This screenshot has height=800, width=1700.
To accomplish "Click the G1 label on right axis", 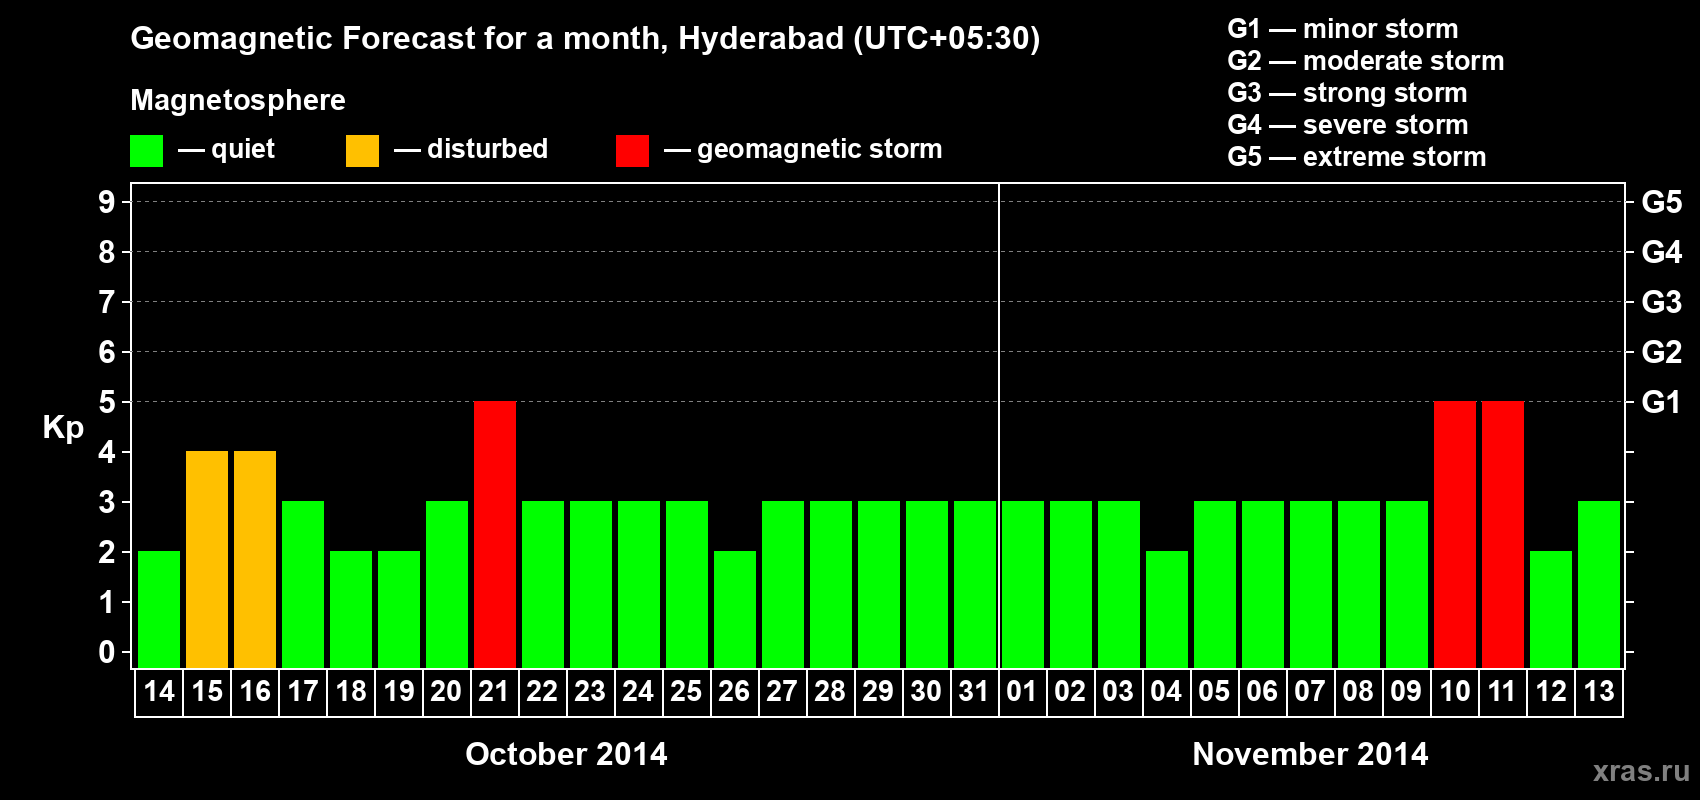I will click(1661, 402).
